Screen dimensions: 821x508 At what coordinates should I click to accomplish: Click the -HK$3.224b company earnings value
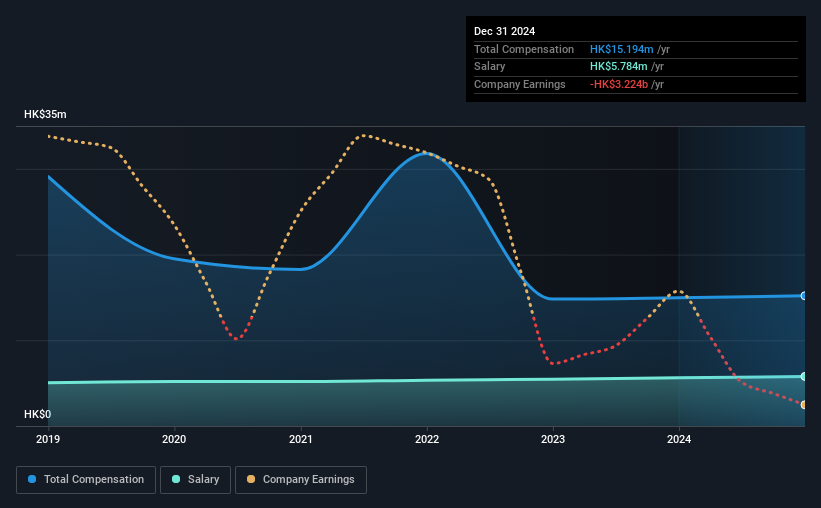coord(618,84)
